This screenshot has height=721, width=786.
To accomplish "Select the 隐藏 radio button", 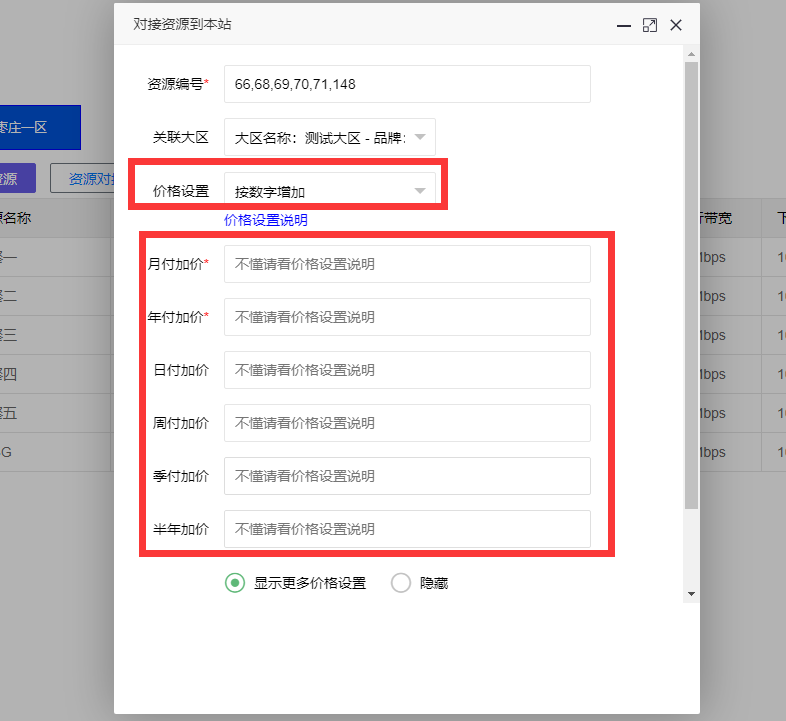I will pyautogui.click(x=401, y=583).
